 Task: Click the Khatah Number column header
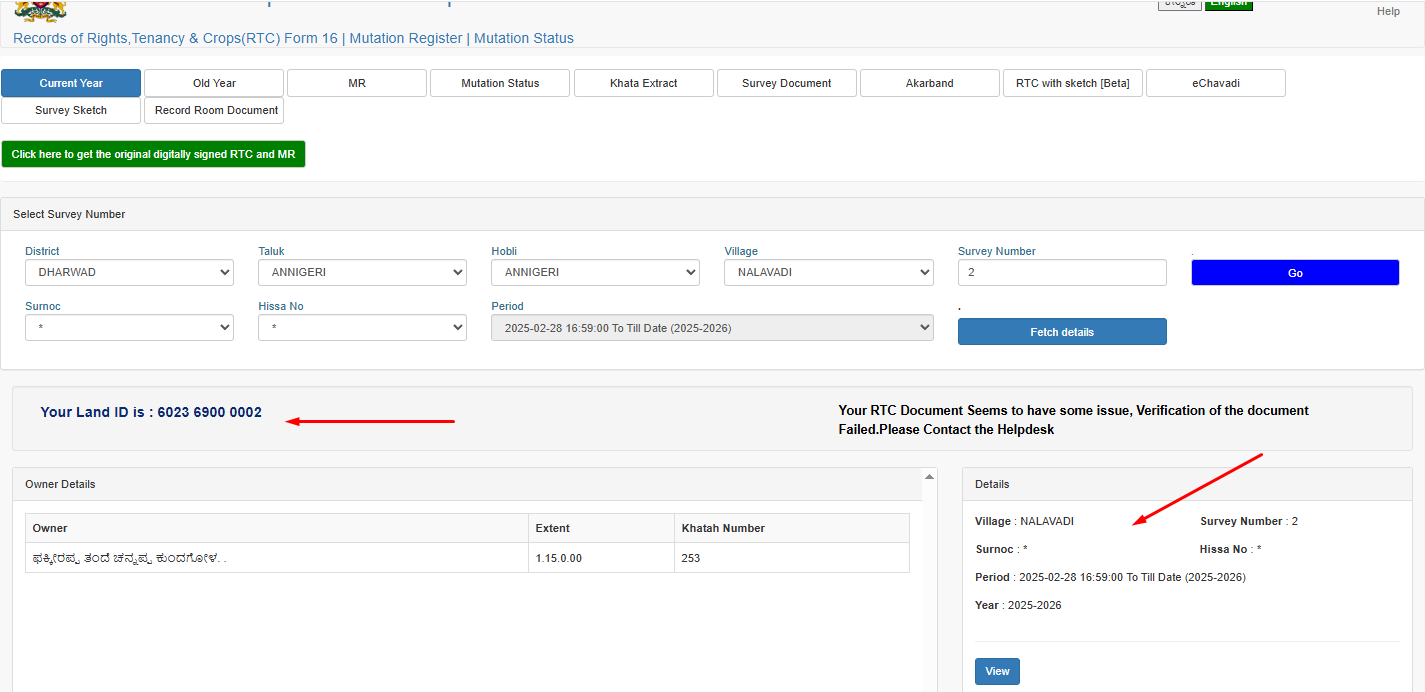[x=792, y=528]
